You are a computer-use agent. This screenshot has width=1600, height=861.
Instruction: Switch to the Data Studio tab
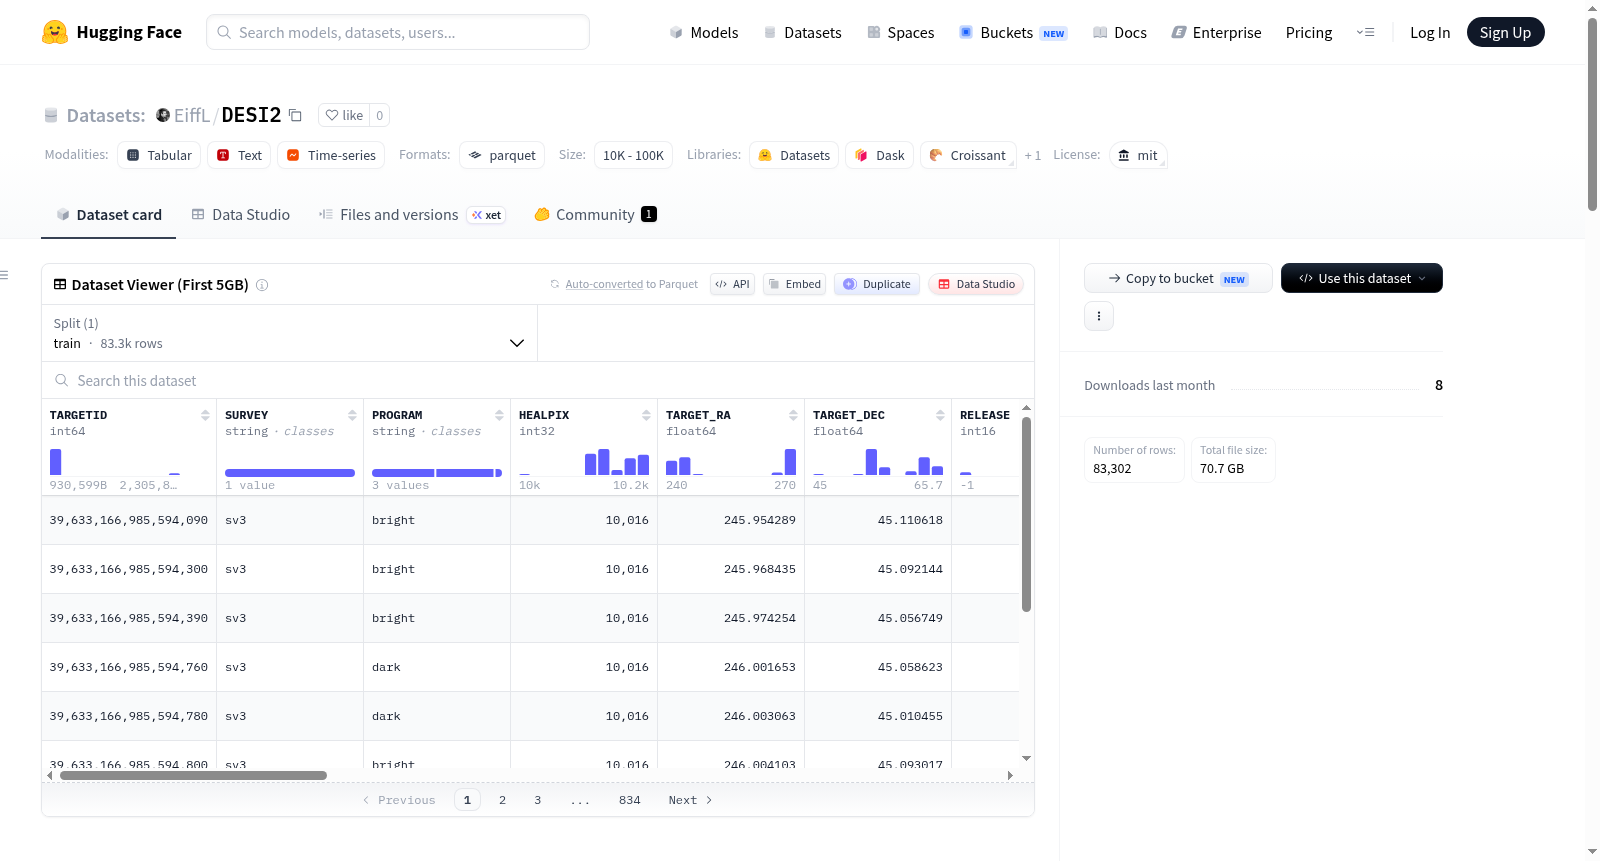pos(241,214)
